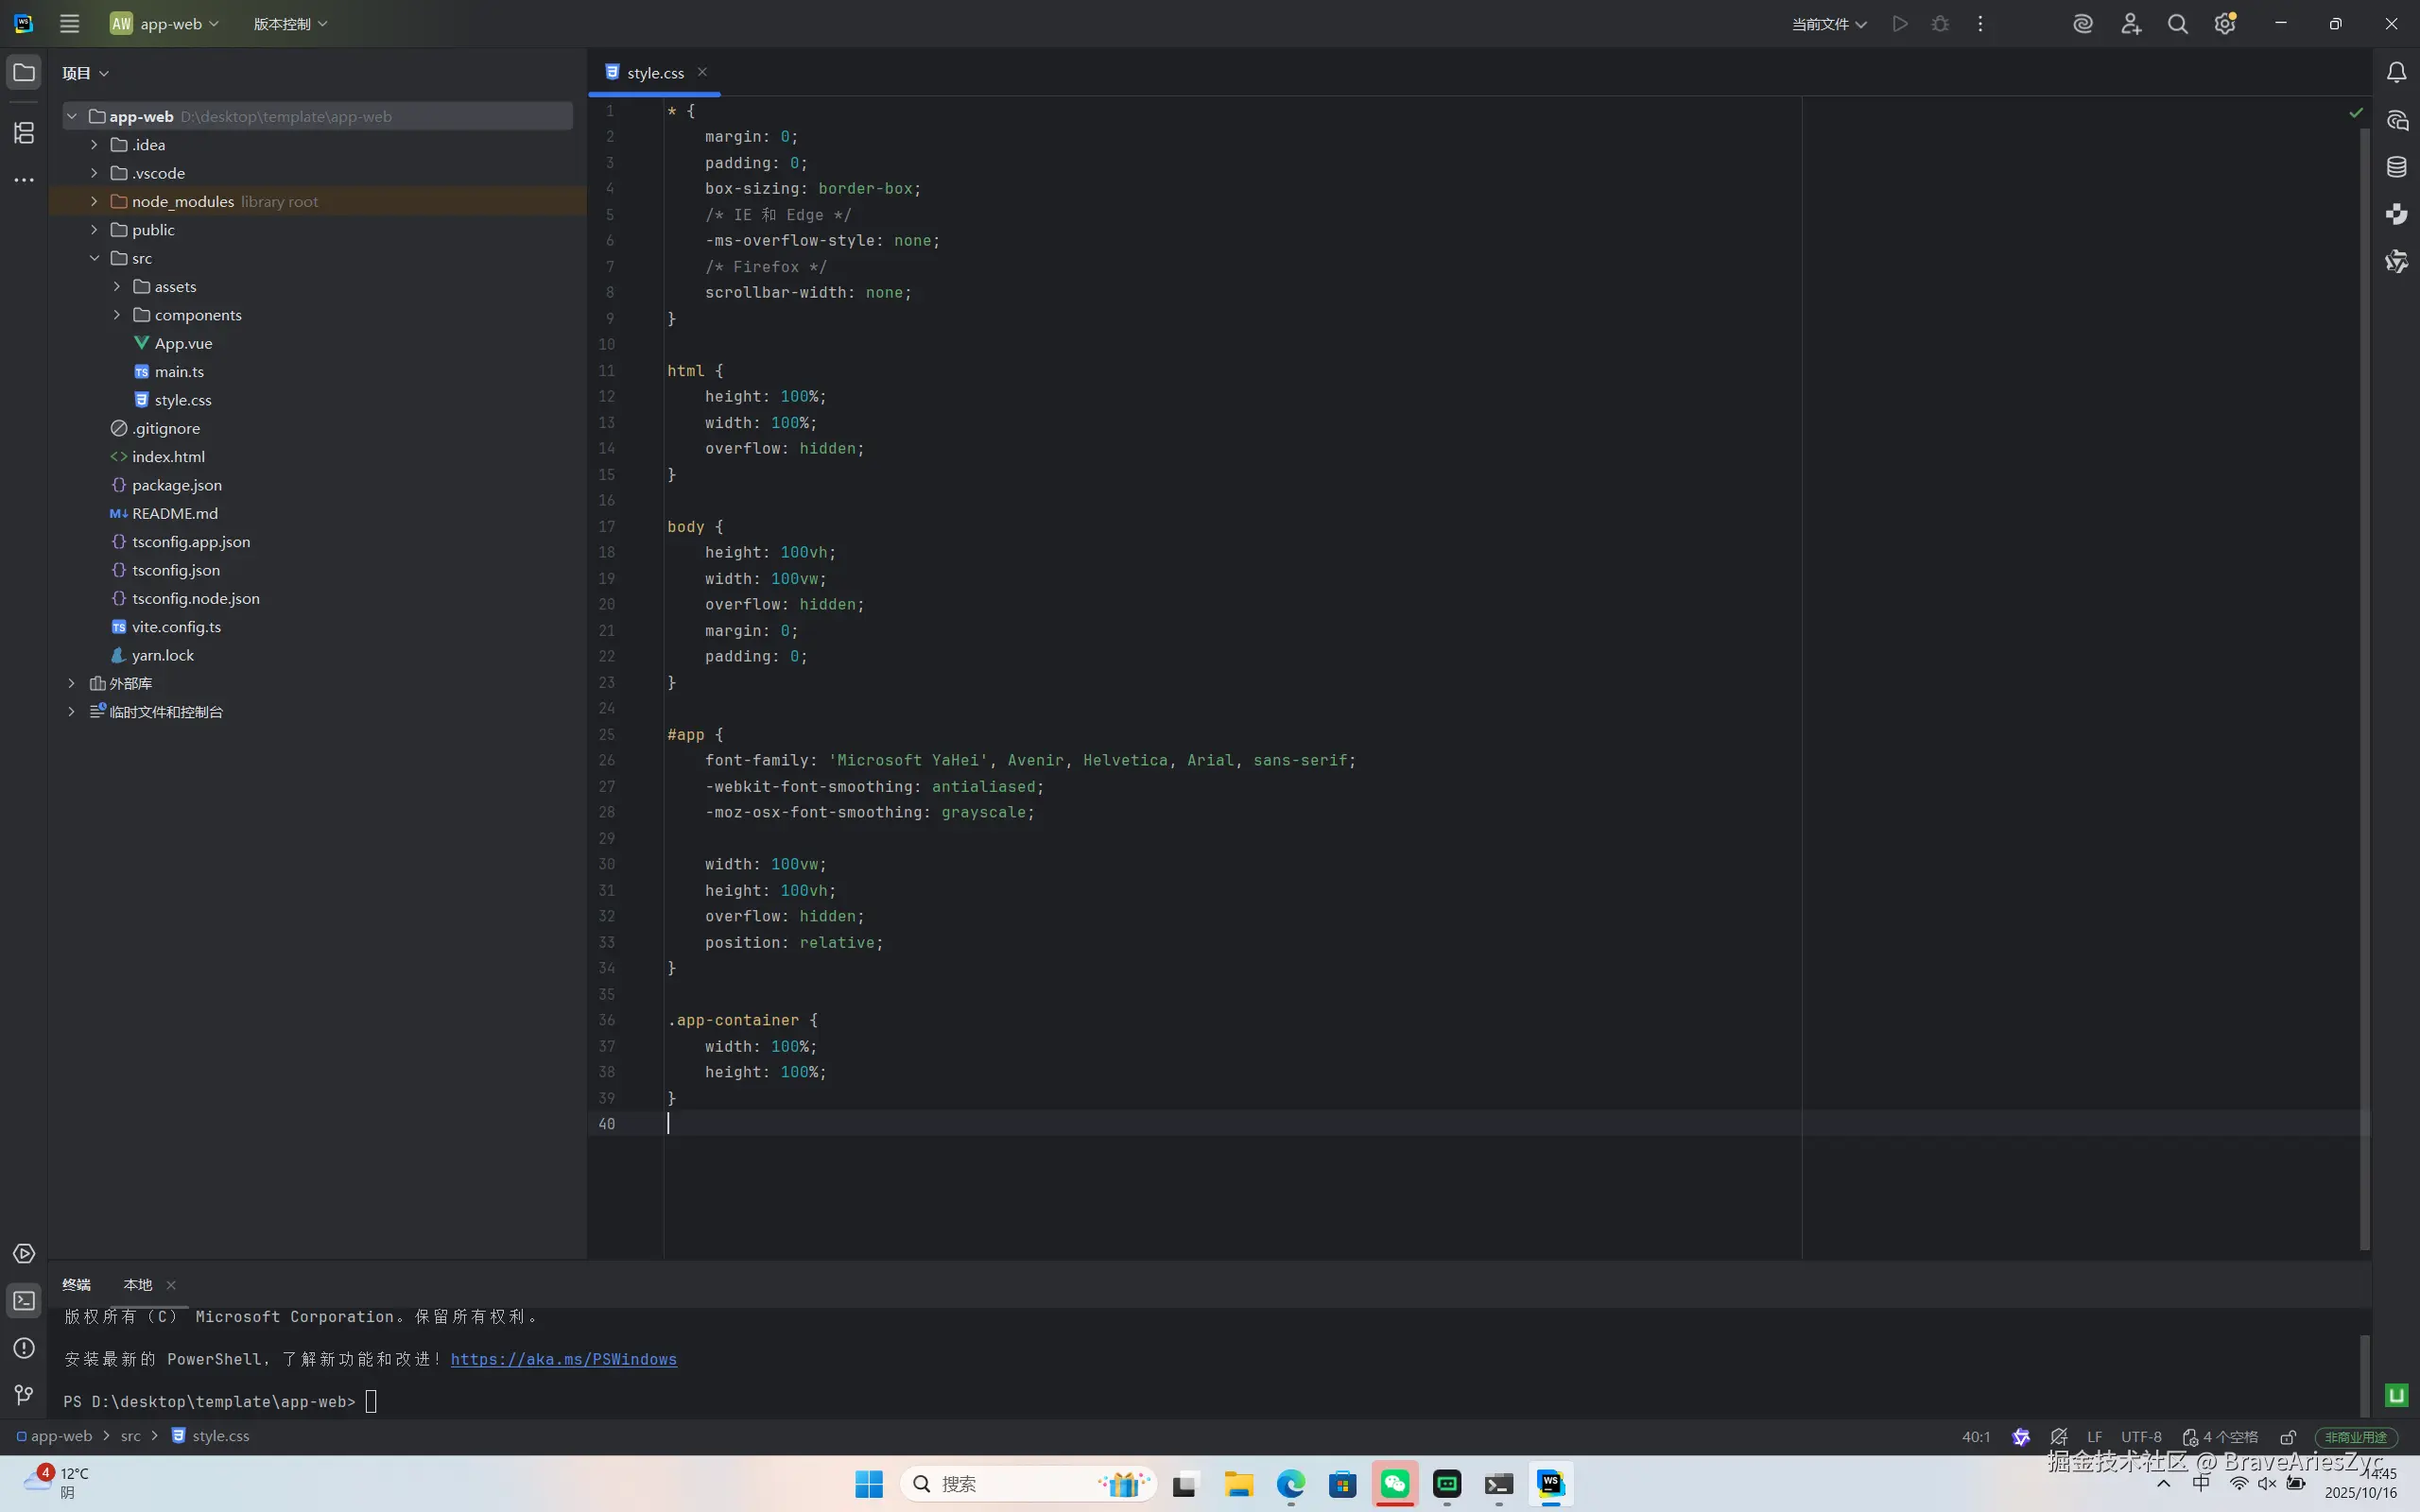Viewport: 2420px width, 1512px height.
Task: Open the Database tool window icon
Action: tap(2397, 167)
